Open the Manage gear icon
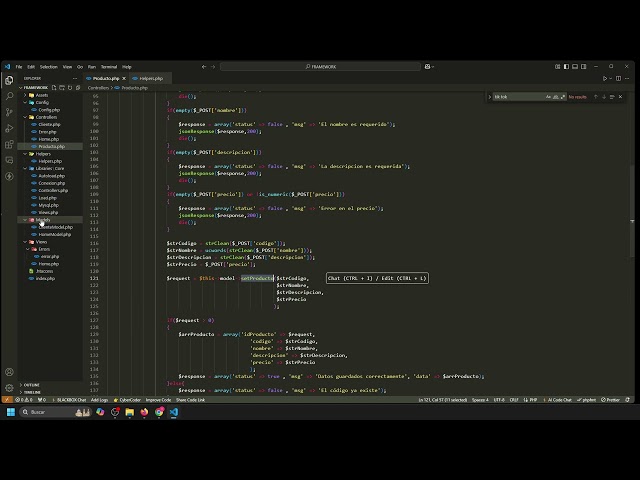The image size is (640, 480). point(9,388)
